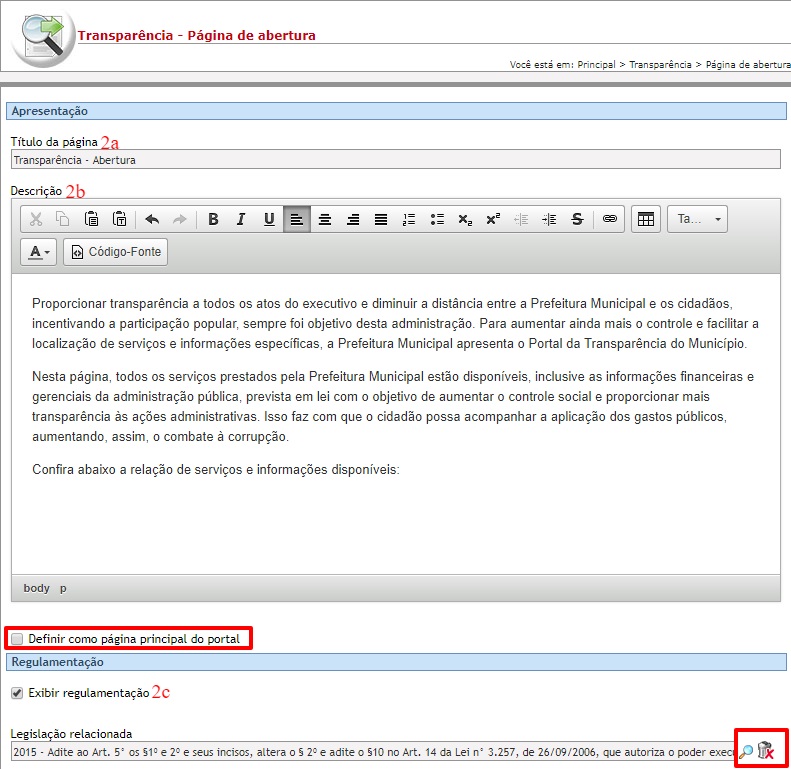This screenshot has height=769, width=791.
Task: Apply subscript formatting
Action: pyautogui.click(x=465, y=219)
